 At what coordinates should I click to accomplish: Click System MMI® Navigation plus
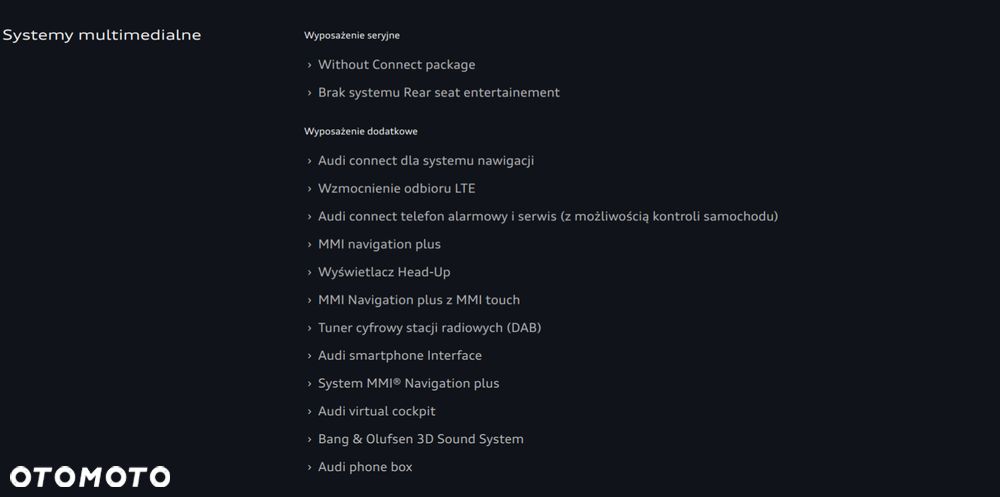click(408, 383)
